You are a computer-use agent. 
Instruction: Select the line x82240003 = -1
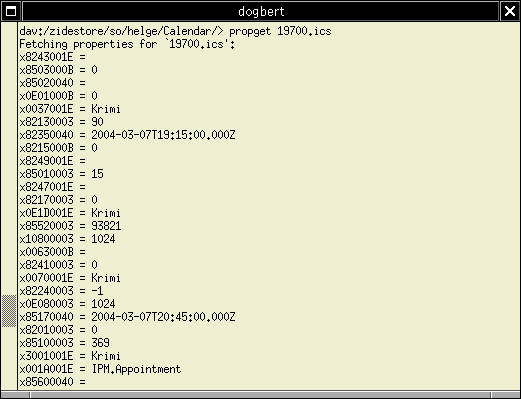[61, 291]
